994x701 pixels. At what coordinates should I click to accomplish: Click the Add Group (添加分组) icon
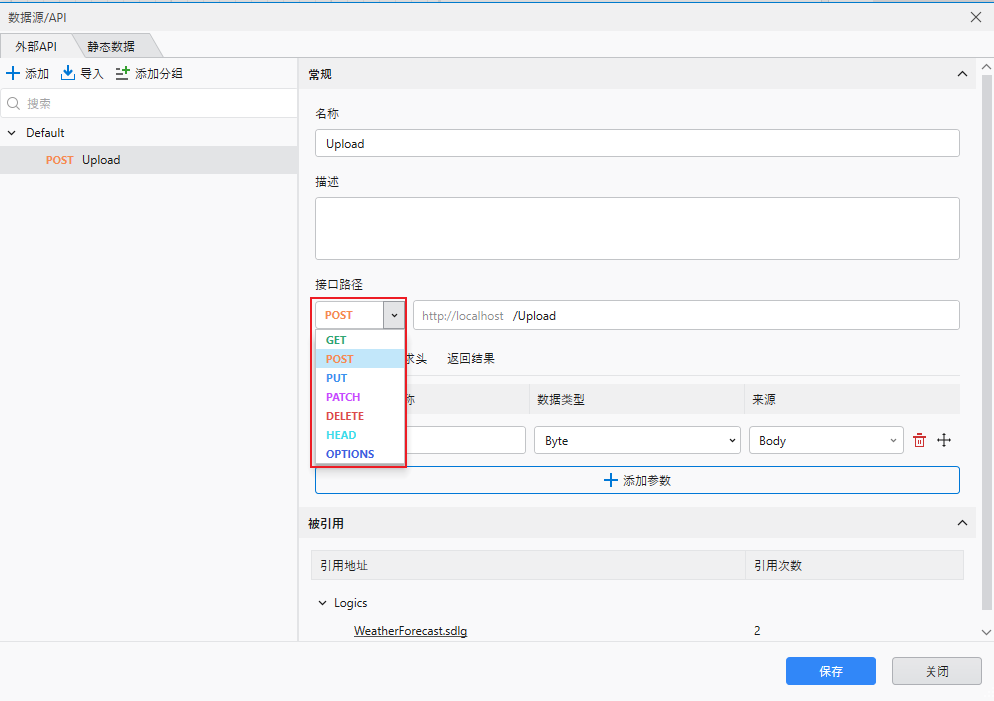click(x=123, y=73)
